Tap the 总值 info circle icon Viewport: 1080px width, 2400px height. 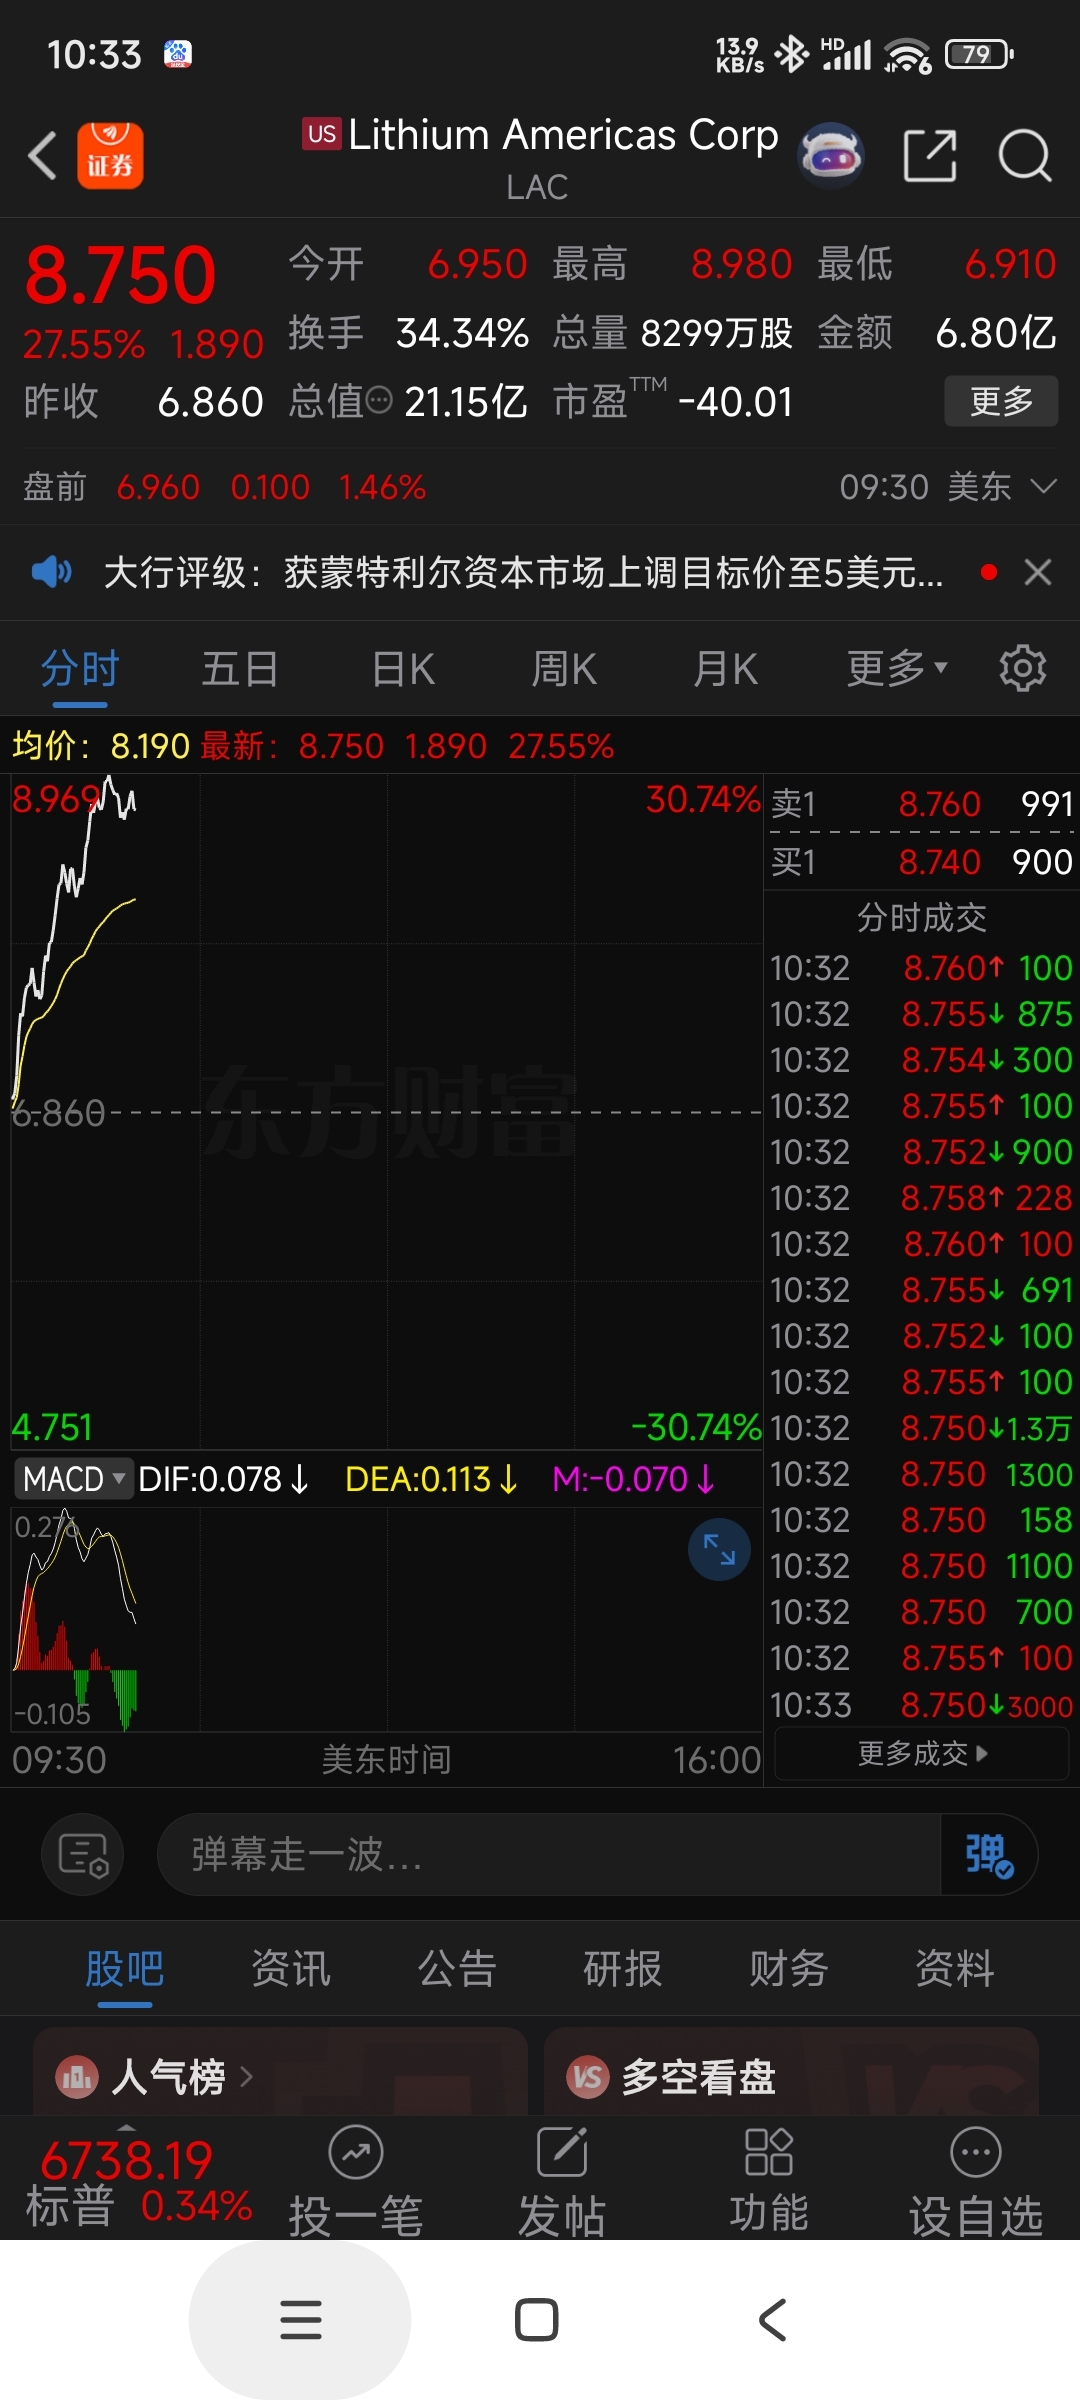click(x=379, y=401)
